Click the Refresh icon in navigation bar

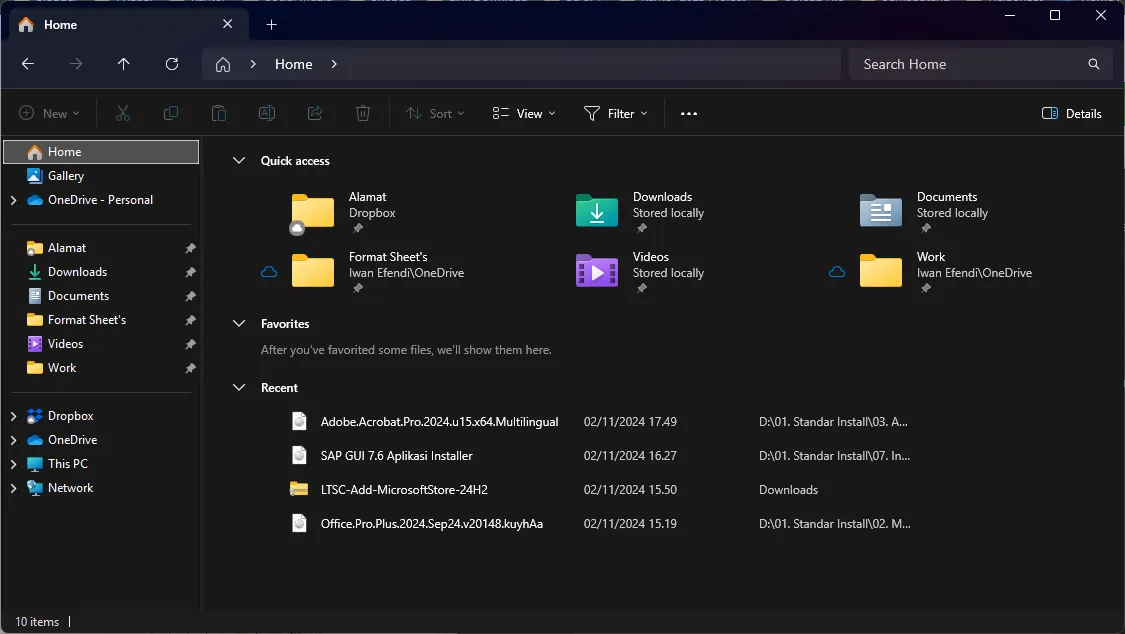pos(172,64)
